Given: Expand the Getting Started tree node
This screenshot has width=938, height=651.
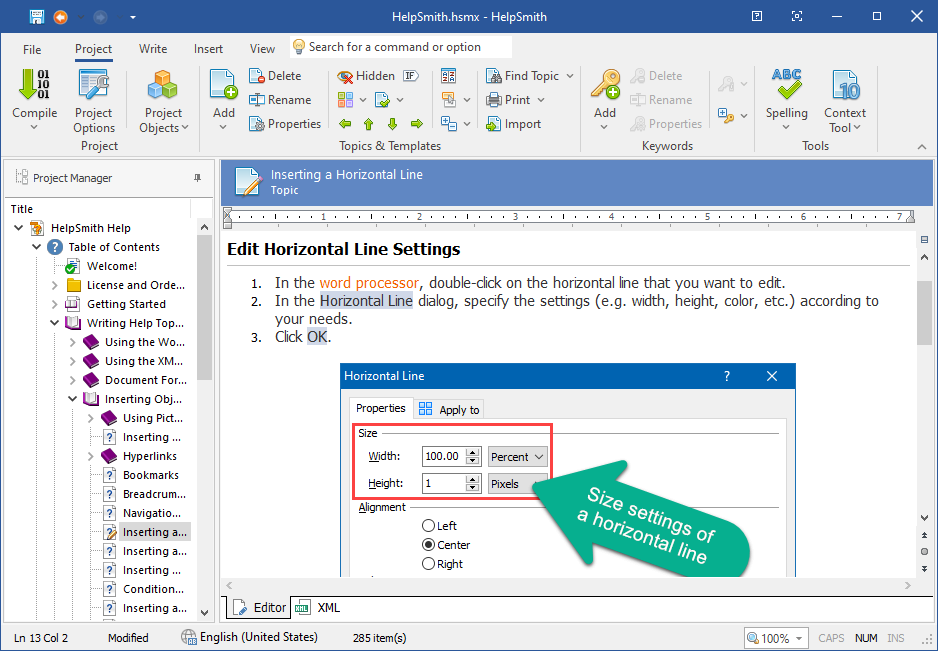Looking at the screenshot, I should click(54, 304).
